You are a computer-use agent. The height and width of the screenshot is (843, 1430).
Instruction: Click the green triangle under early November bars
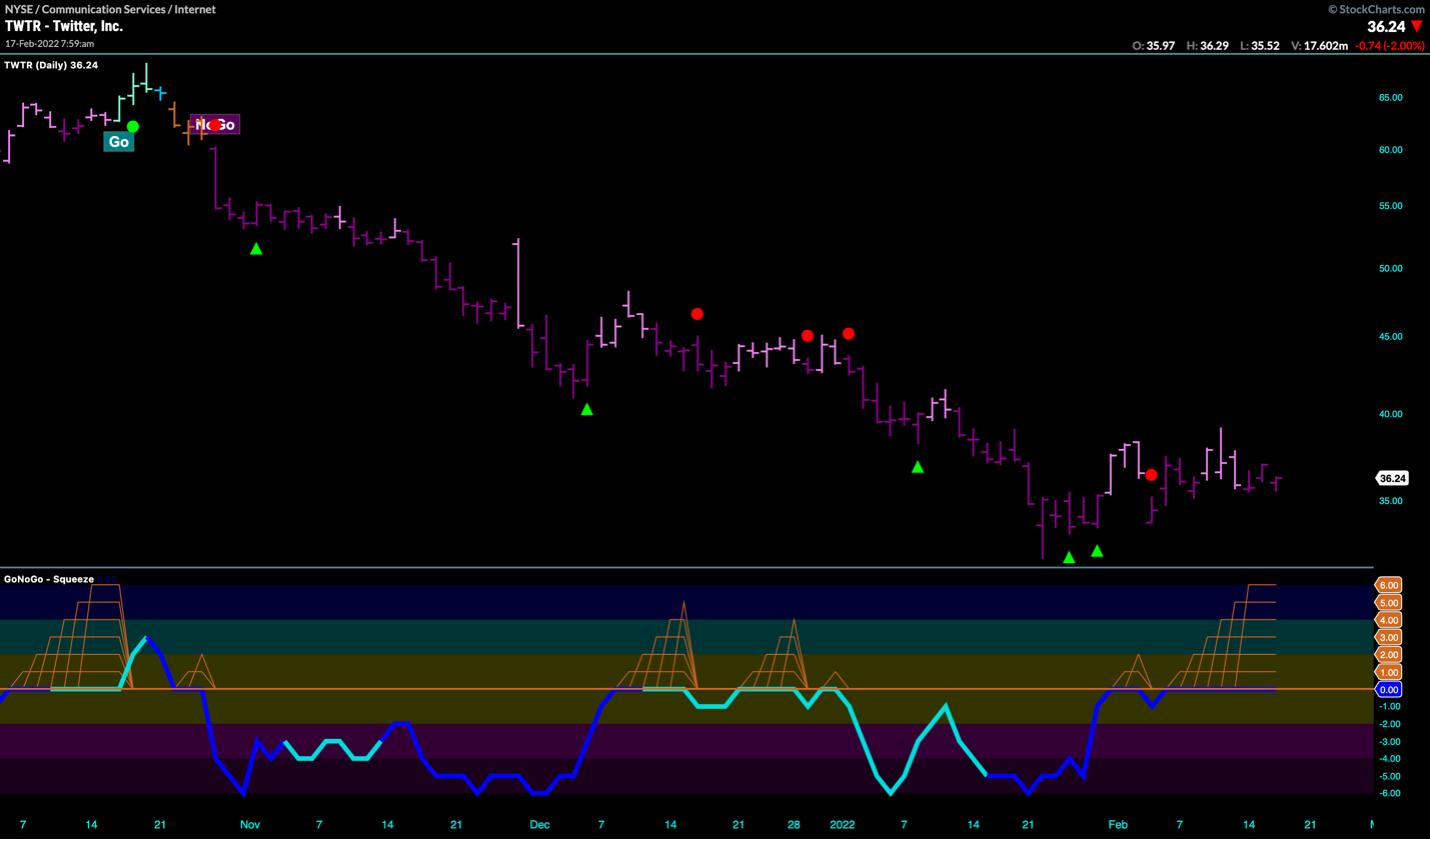pyautogui.click(x=256, y=249)
